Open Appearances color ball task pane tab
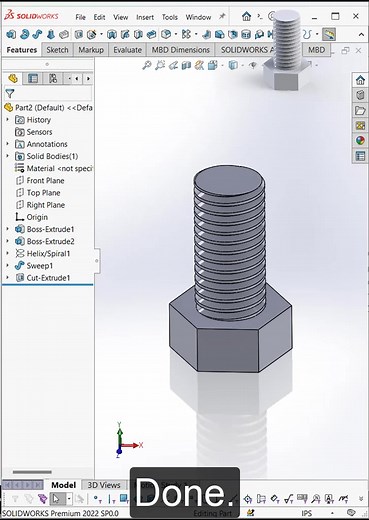This screenshot has height=520, width=369. click(x=360, y=141)
